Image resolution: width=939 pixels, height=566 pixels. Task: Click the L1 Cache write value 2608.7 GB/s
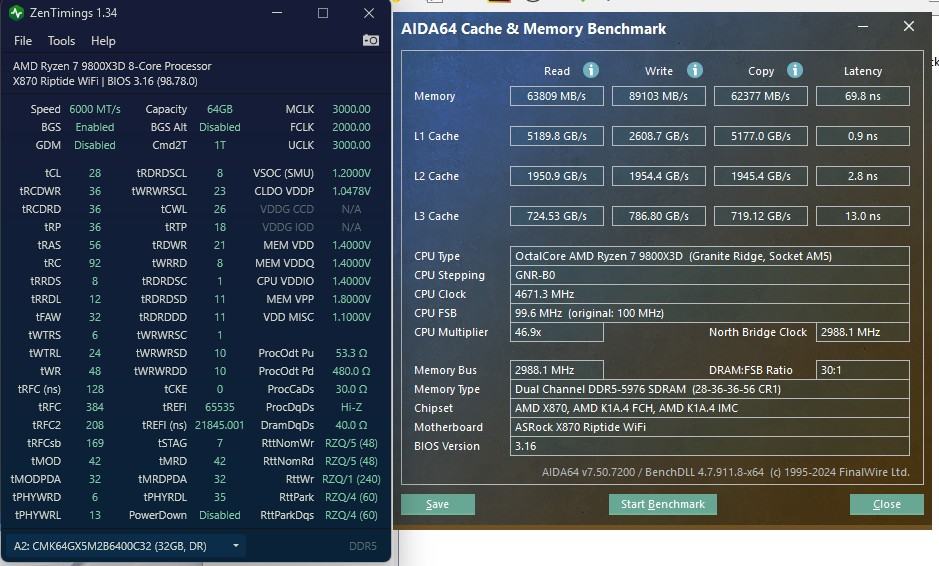(658, 136)
